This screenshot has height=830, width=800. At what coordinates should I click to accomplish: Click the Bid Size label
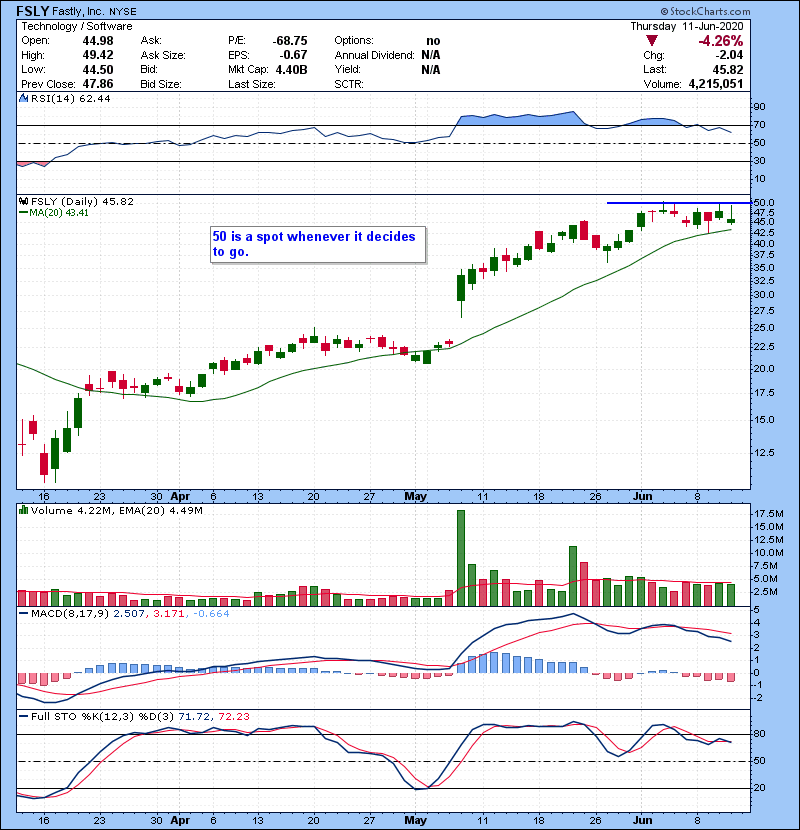pos(161,84)
